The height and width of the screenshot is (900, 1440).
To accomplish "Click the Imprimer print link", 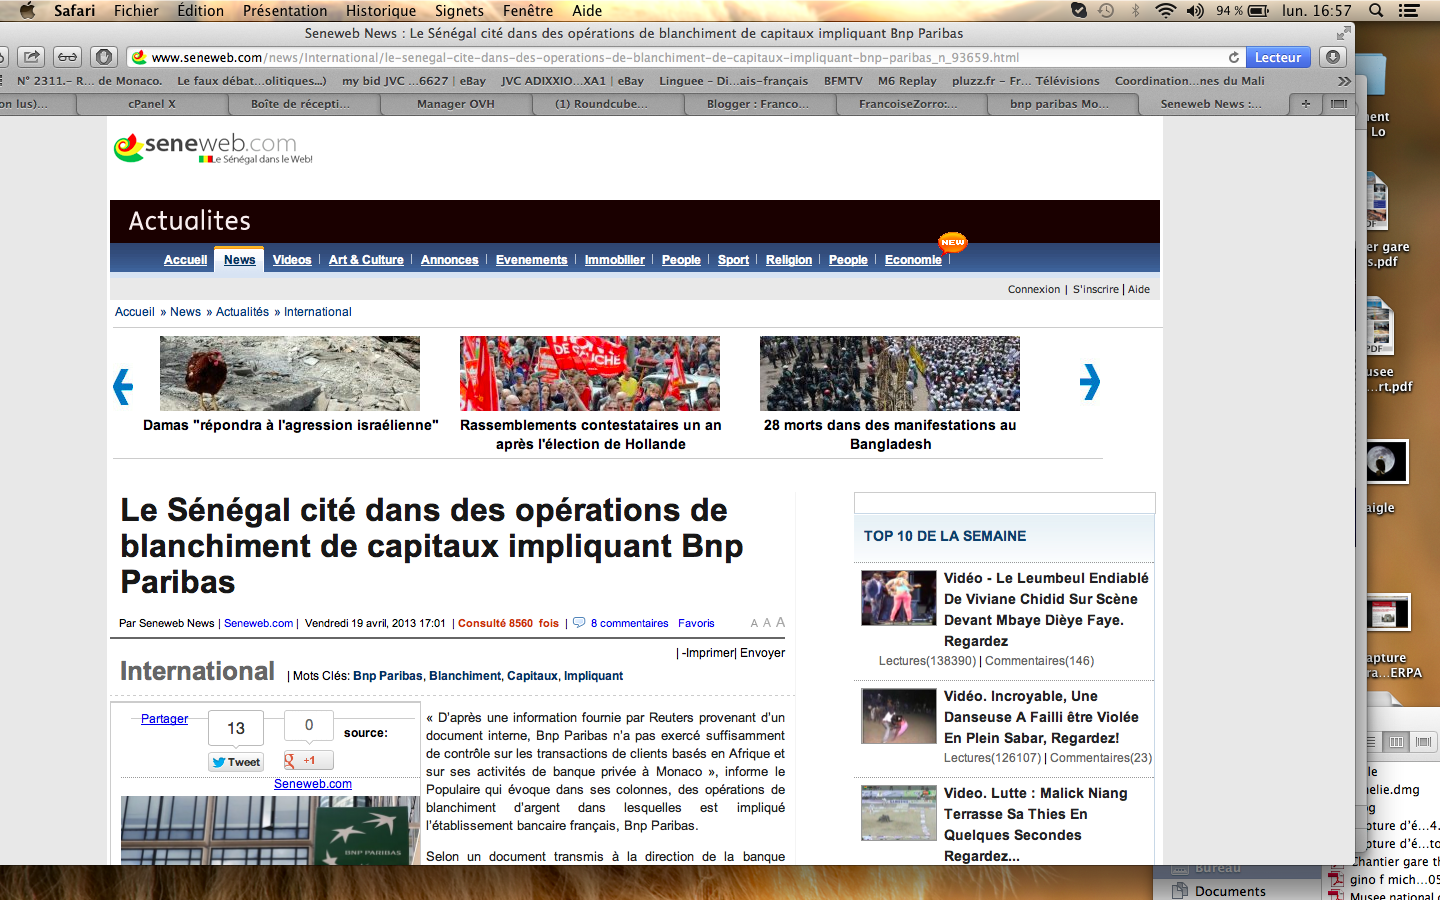I will (x=709, y=653).
